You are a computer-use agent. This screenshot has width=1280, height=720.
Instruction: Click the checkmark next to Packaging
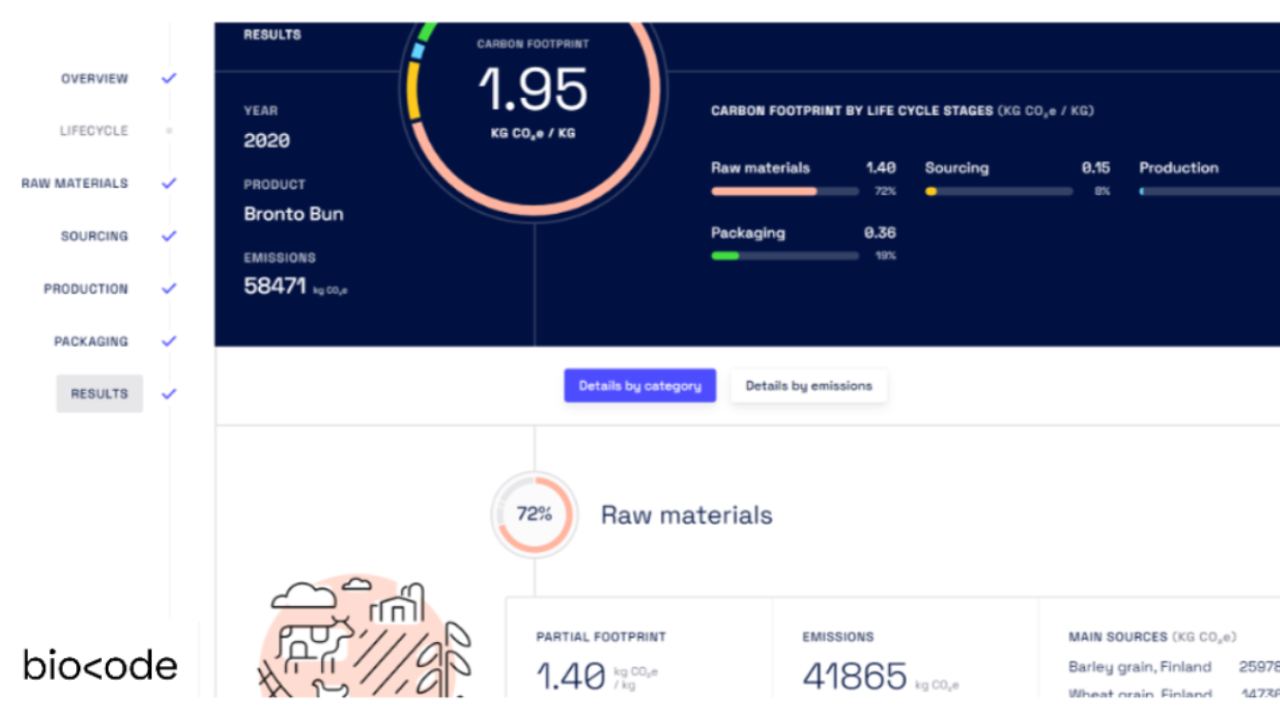coord(169,341)
